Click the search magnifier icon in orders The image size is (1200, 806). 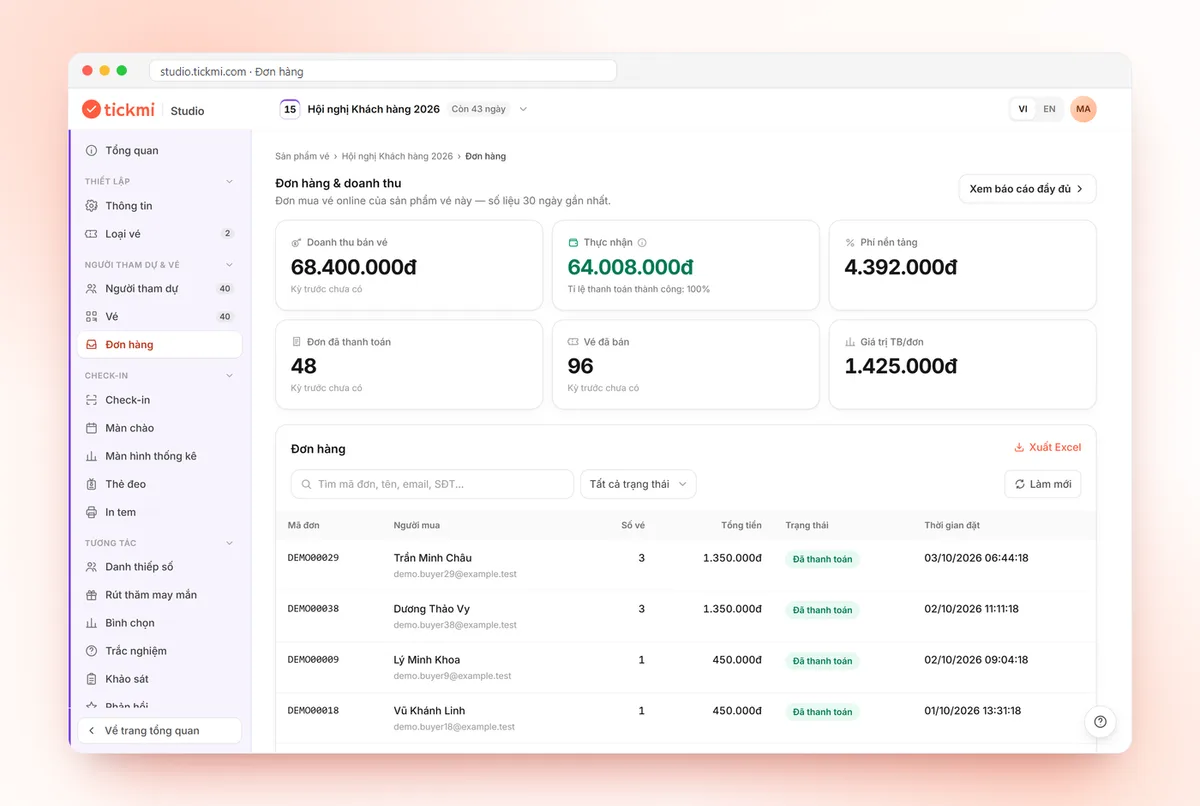coord(305,484)
